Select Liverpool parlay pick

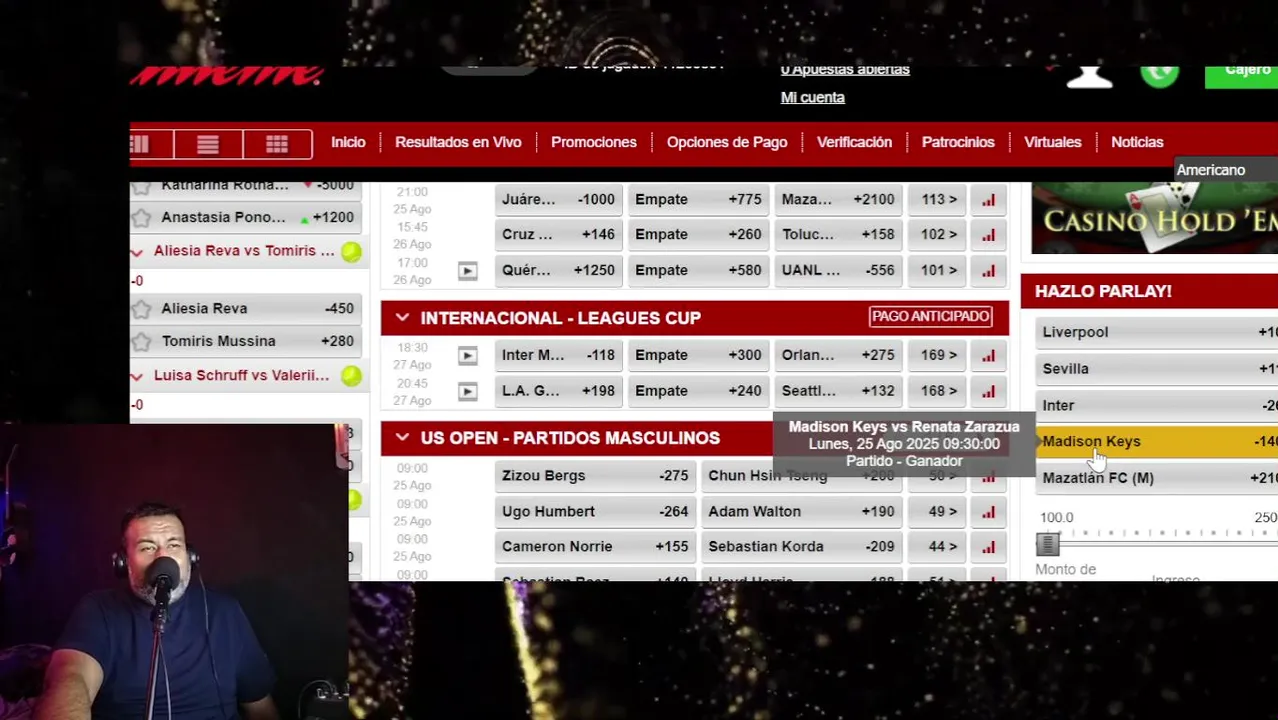tap(1157, 333)
